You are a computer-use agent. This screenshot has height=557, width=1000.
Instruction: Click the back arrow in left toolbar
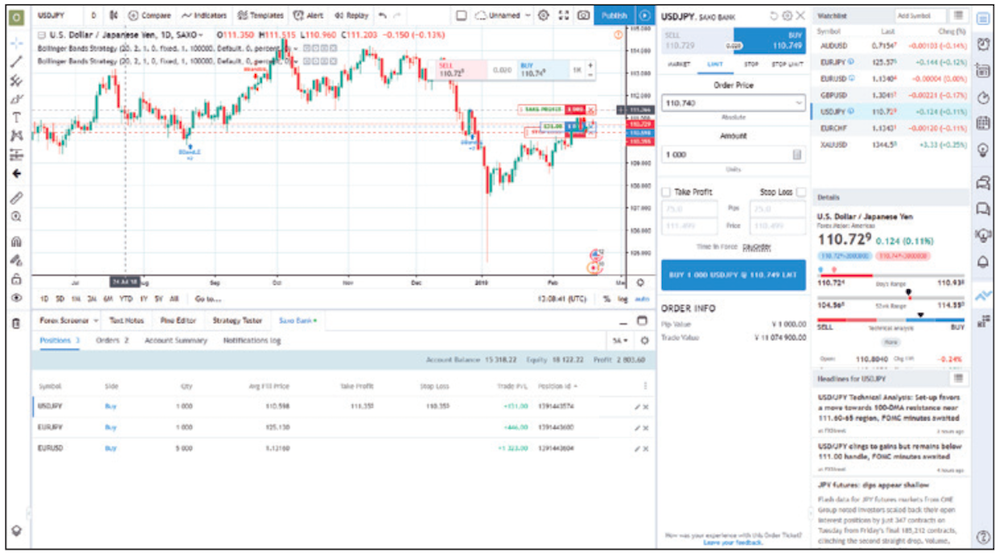(x=16, y=174)
